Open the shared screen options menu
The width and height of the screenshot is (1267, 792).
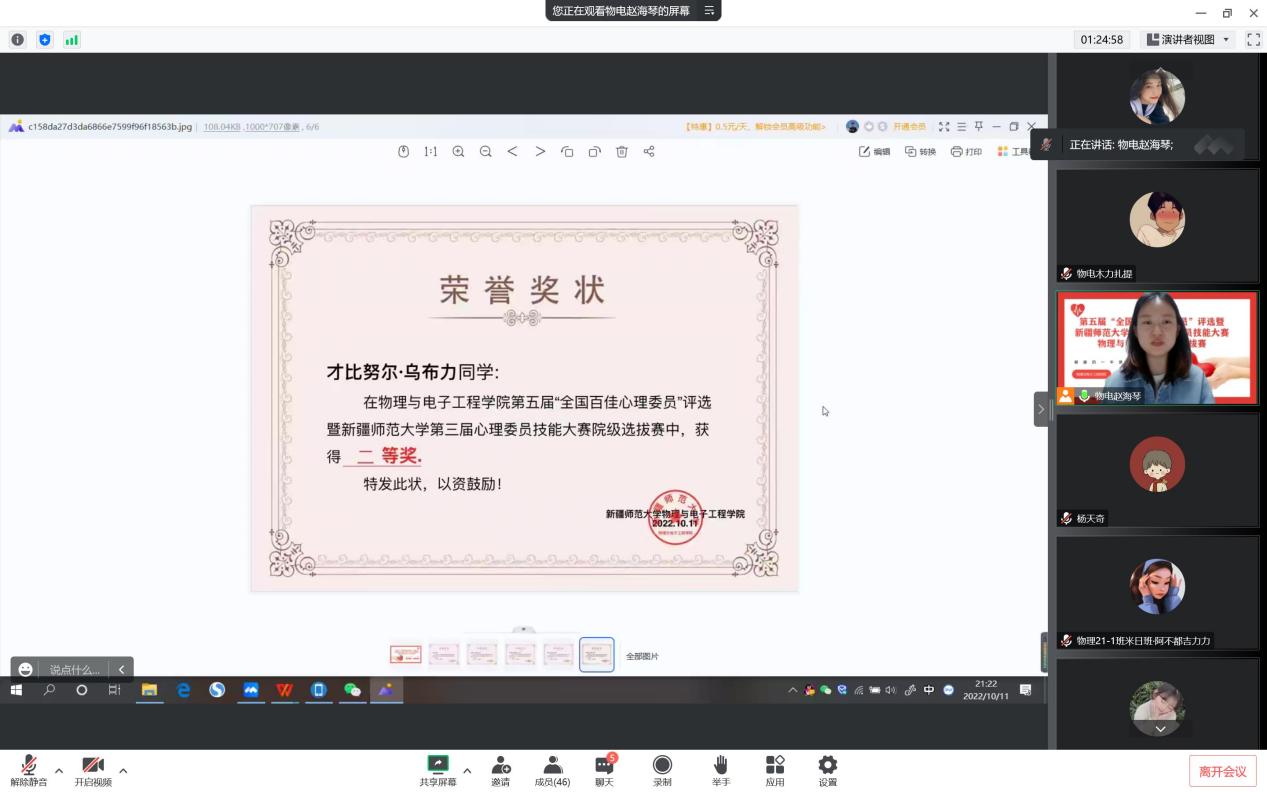709,11
